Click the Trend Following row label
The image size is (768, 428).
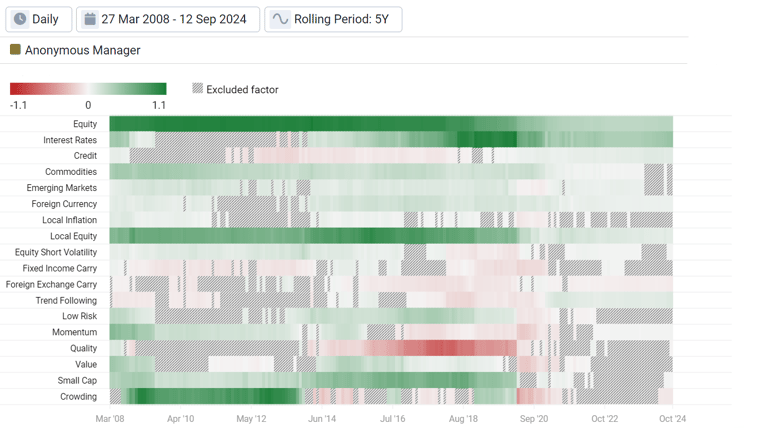pos(66,301)
